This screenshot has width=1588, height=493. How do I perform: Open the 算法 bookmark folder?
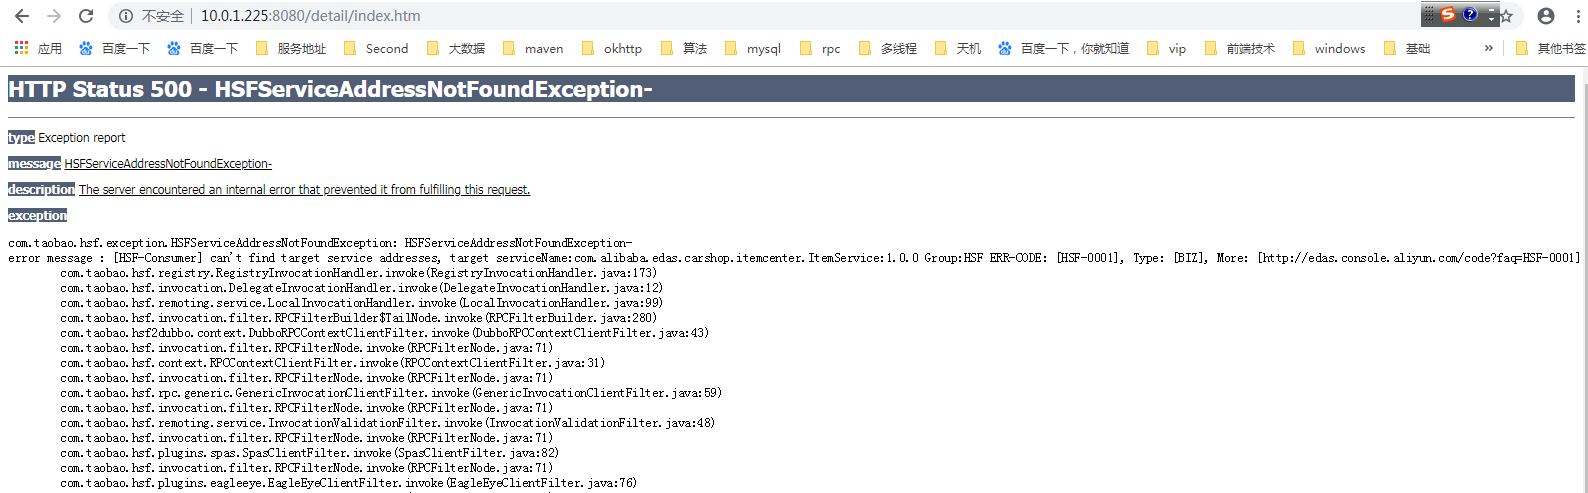[684, 48]
